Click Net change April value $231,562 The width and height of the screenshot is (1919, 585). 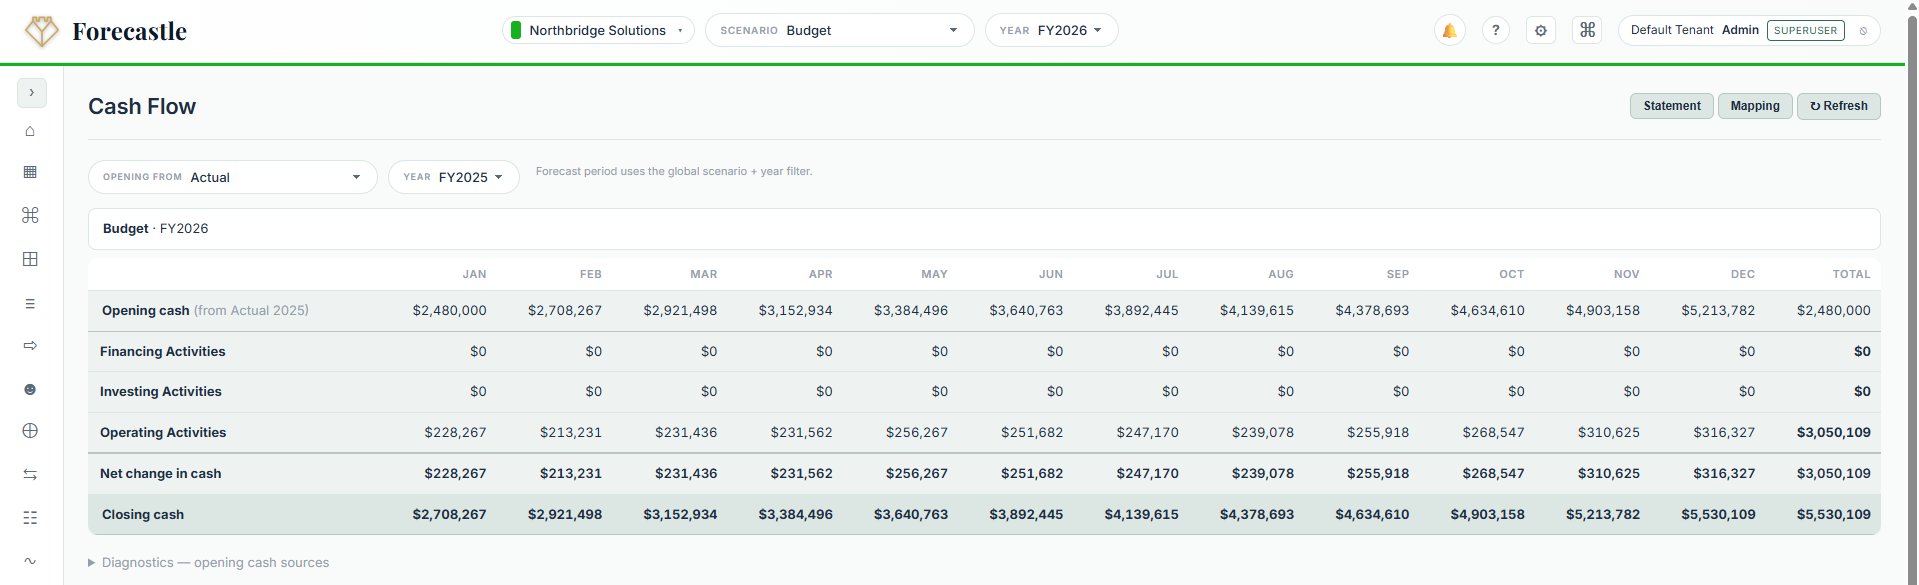pyautogui.click(x=801, y=473)
